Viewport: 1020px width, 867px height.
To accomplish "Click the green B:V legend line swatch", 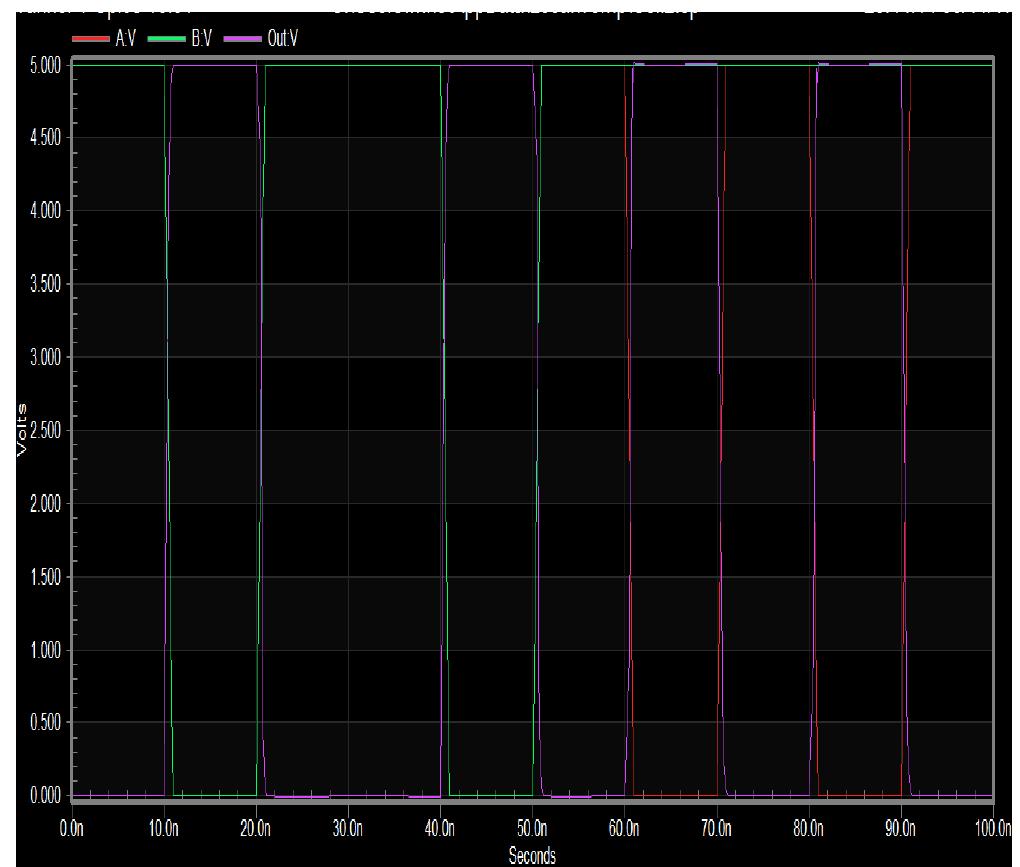I will [167, 39].
